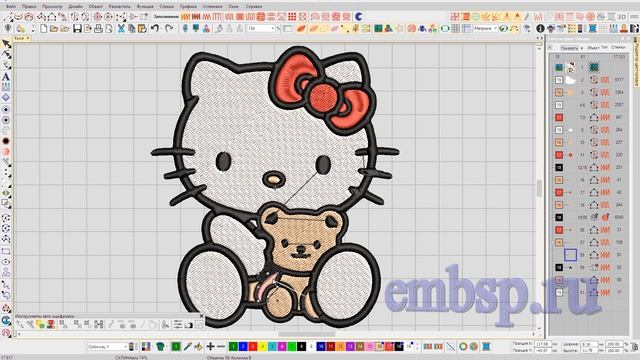Click the eyedropper color pick icon

pos(187,347)
